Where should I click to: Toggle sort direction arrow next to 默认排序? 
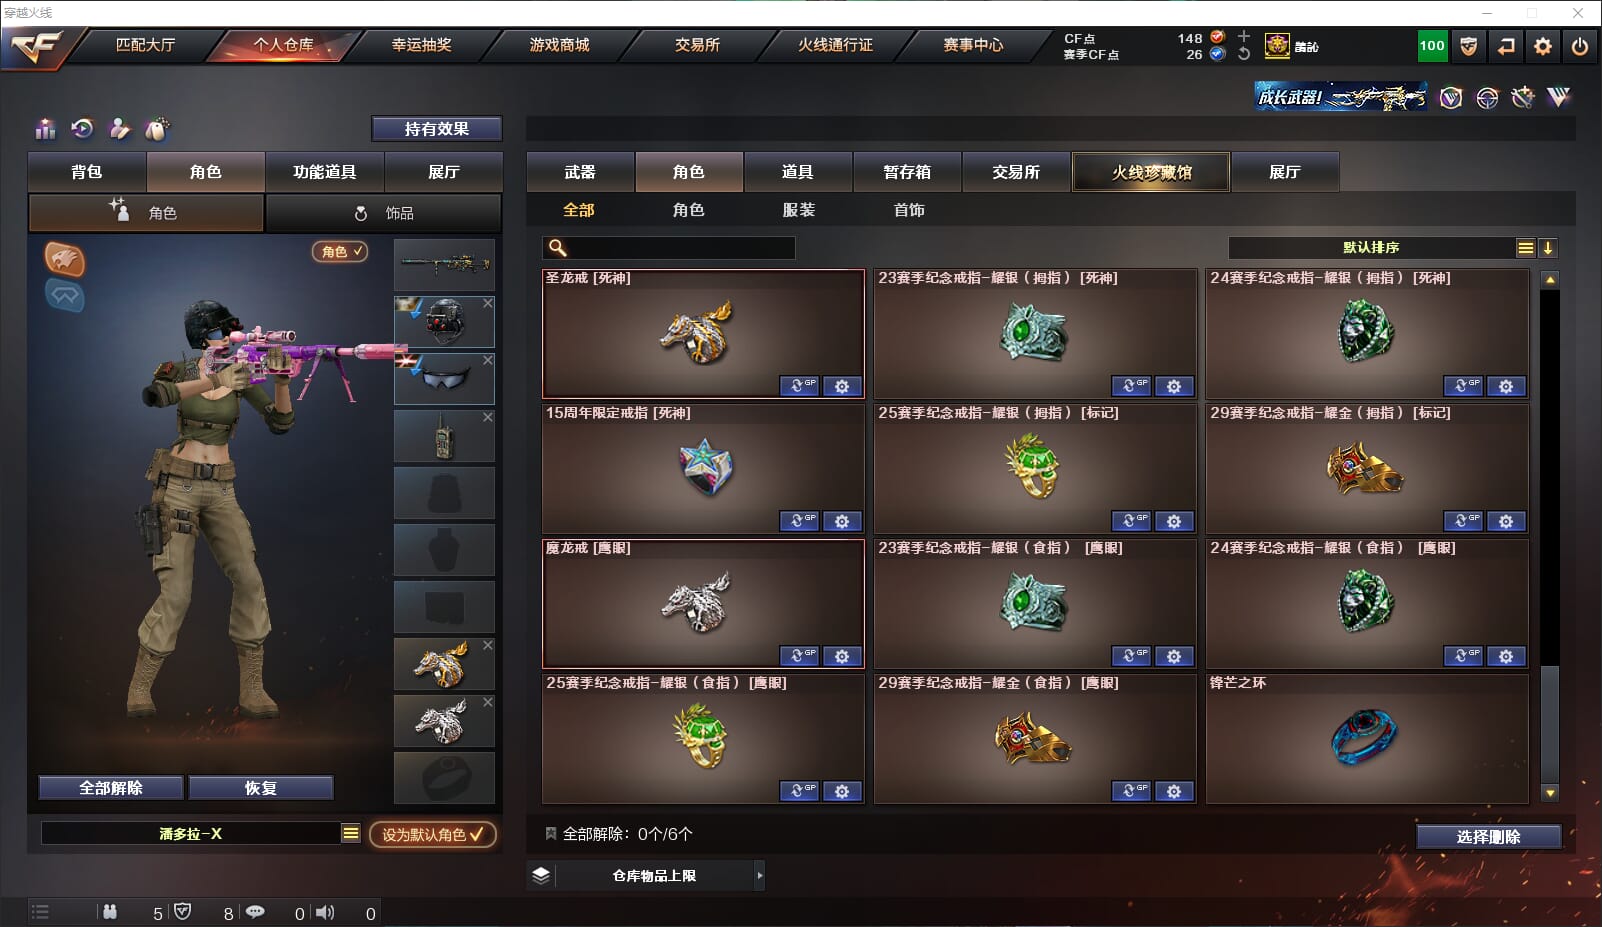pos(1547,248)
